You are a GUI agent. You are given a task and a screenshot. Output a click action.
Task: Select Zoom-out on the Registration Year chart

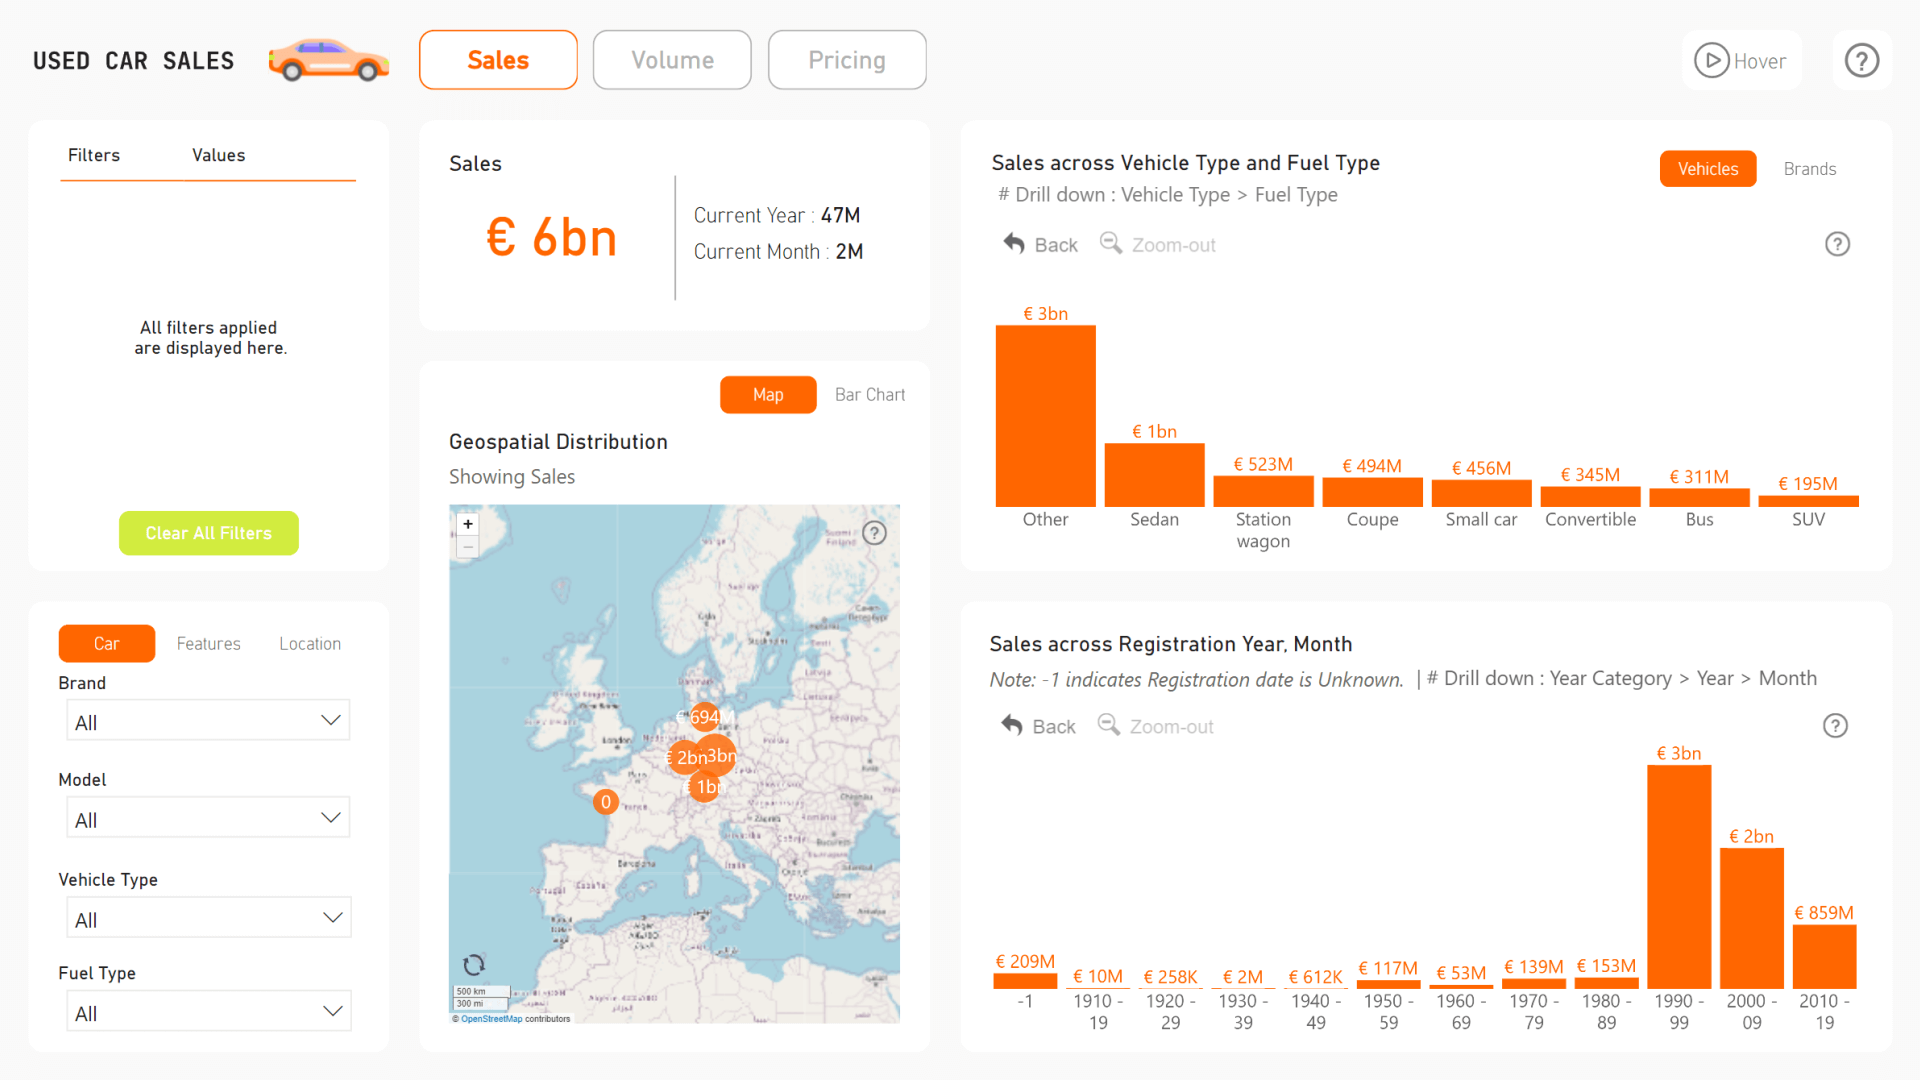1155,726
